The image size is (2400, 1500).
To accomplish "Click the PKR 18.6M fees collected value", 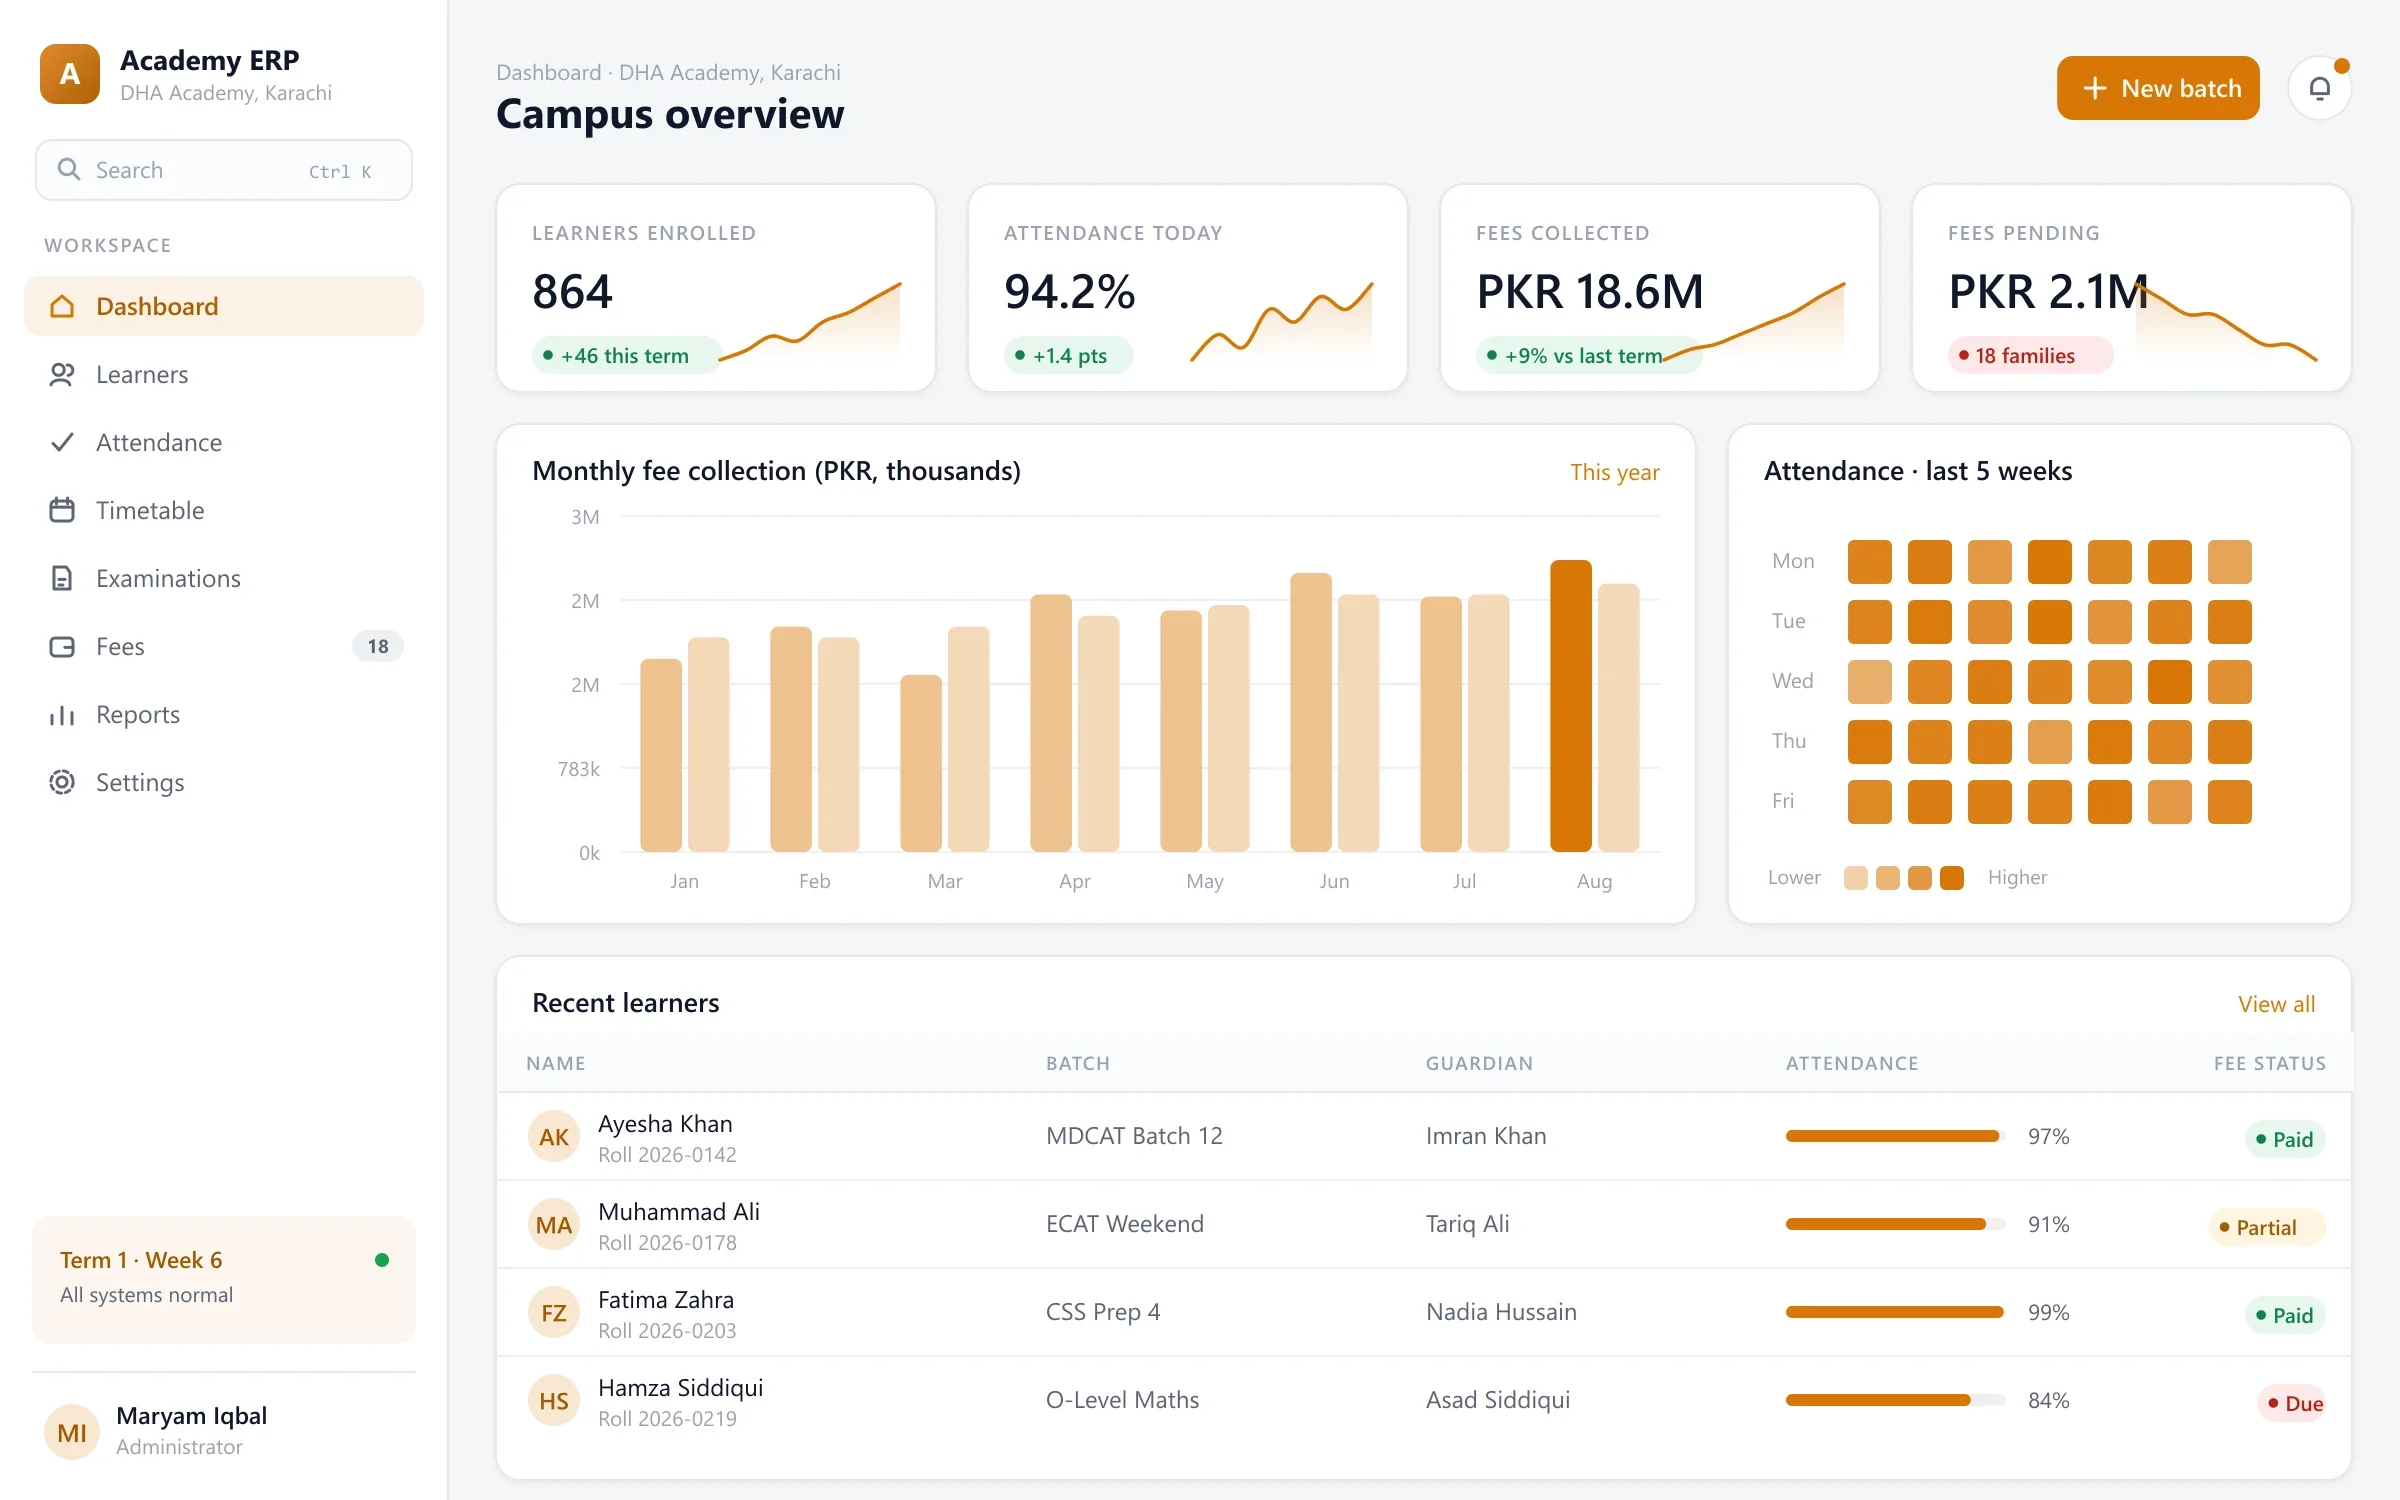I will (1590, 292).
